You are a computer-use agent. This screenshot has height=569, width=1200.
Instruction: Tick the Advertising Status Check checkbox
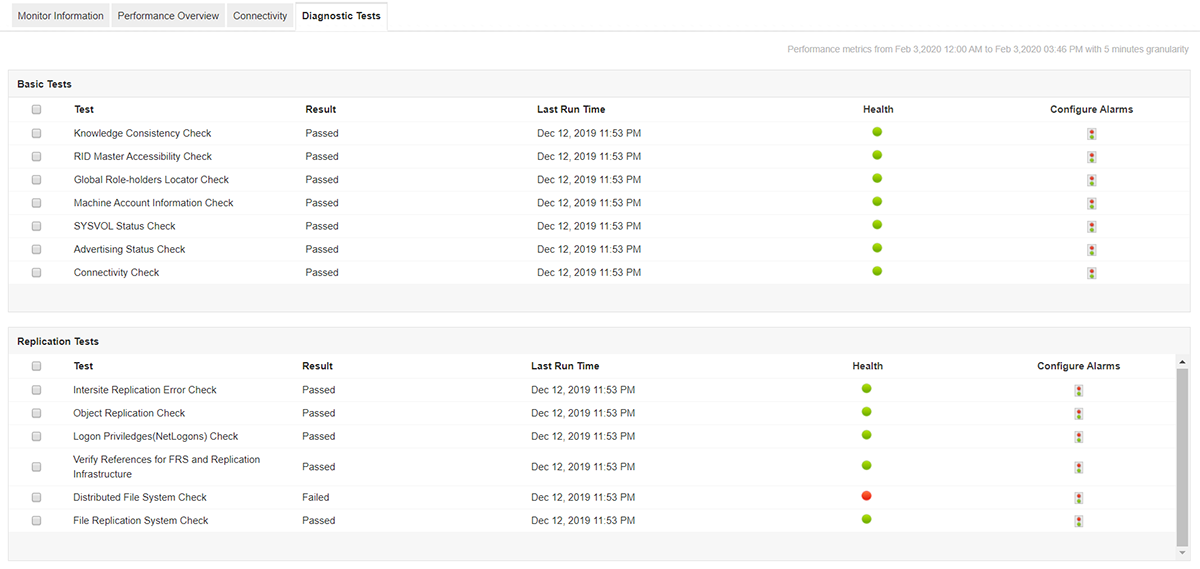(37, 250)
